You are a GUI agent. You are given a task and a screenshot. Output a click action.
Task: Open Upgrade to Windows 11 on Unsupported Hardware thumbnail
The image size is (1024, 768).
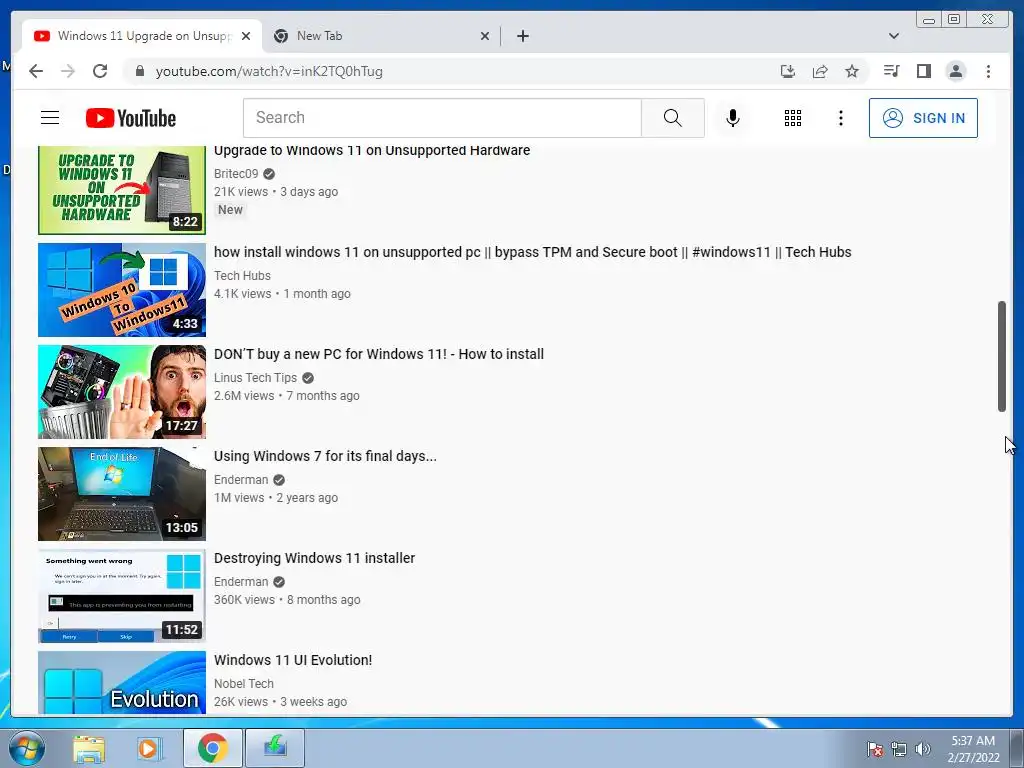pos(121,190)
